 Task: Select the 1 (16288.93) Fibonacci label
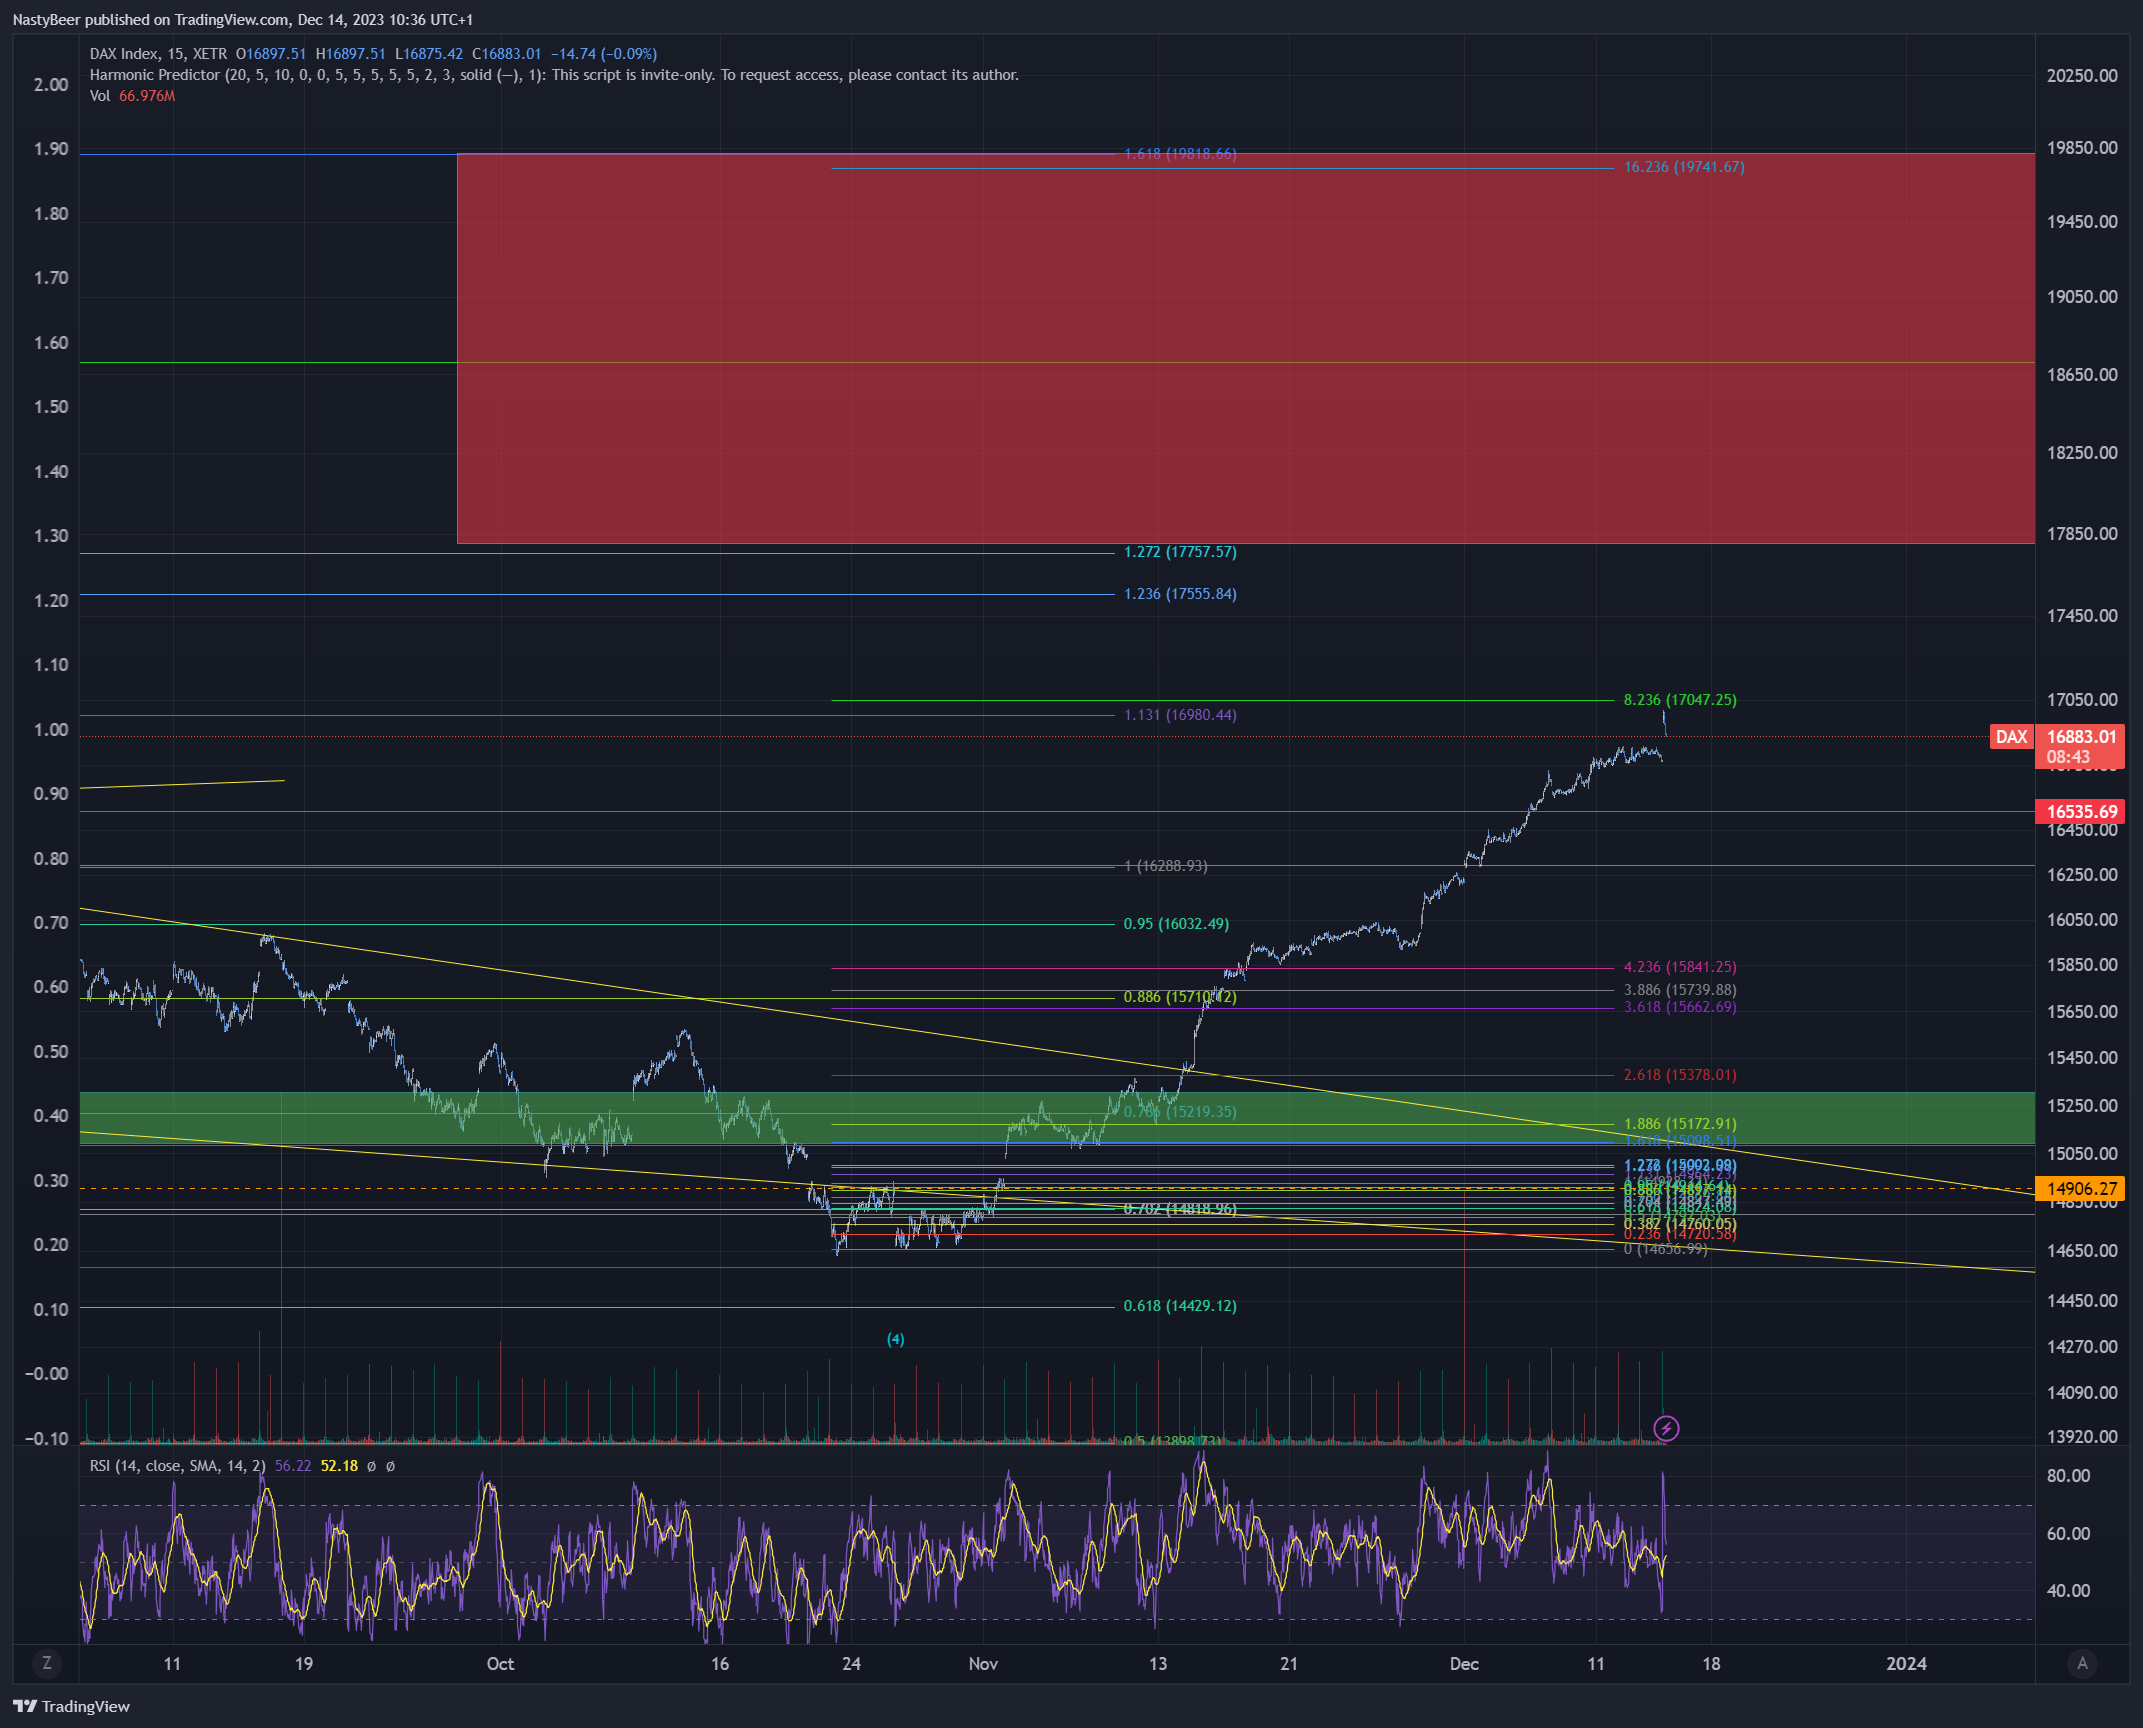[1166, 866]
